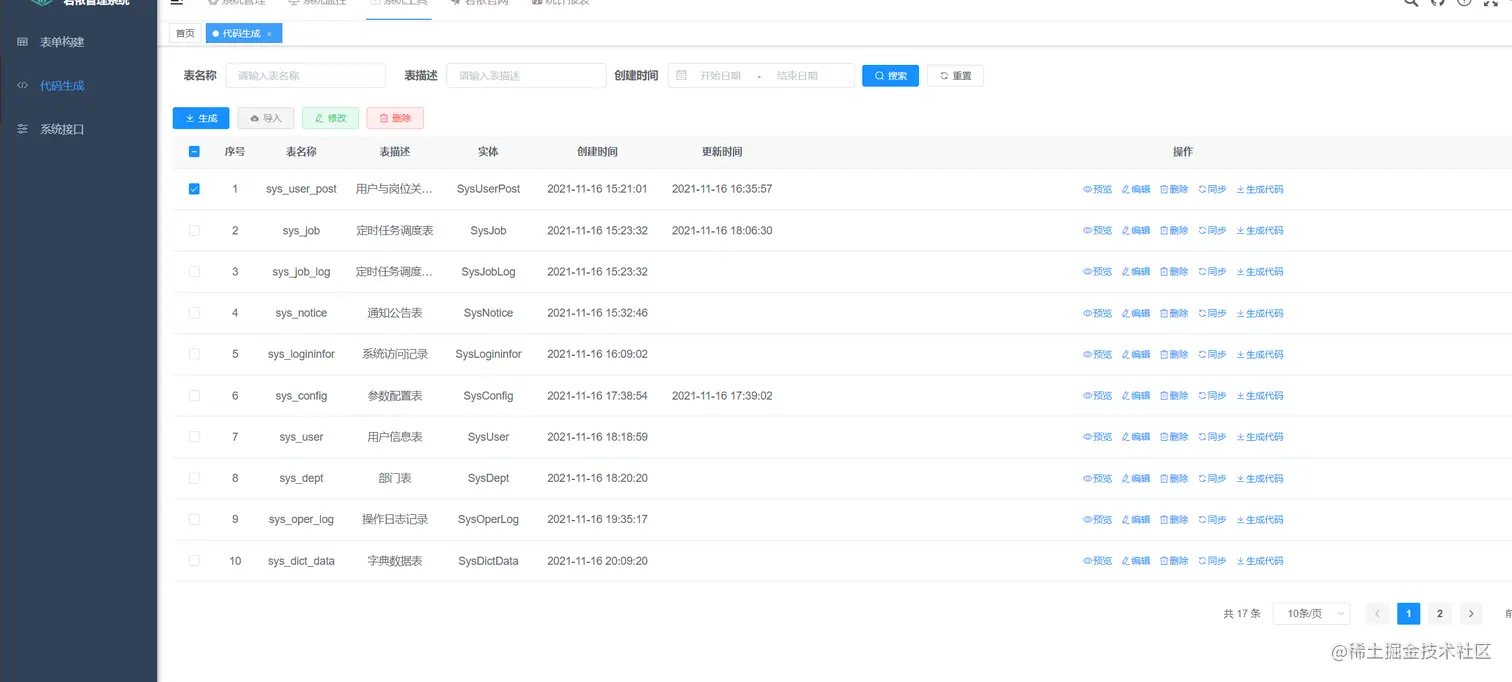Sync the sys_job table
Screen dimensions: 1512x682
pyautogui.click(x=1212, y=230)
